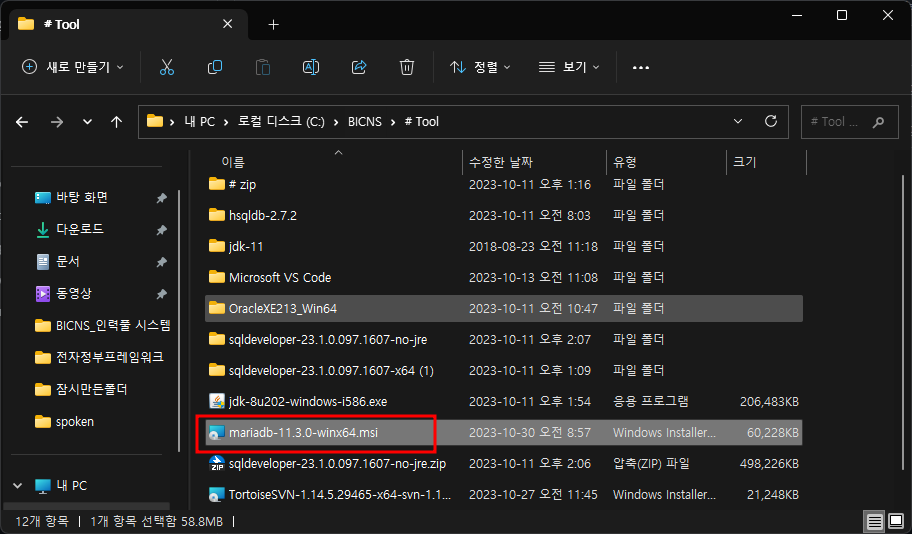Select sqldeveloper-23.1.0.097.1607-x64 (1) folder
This screenshot has width=912, height=534.
coord(504,371)
